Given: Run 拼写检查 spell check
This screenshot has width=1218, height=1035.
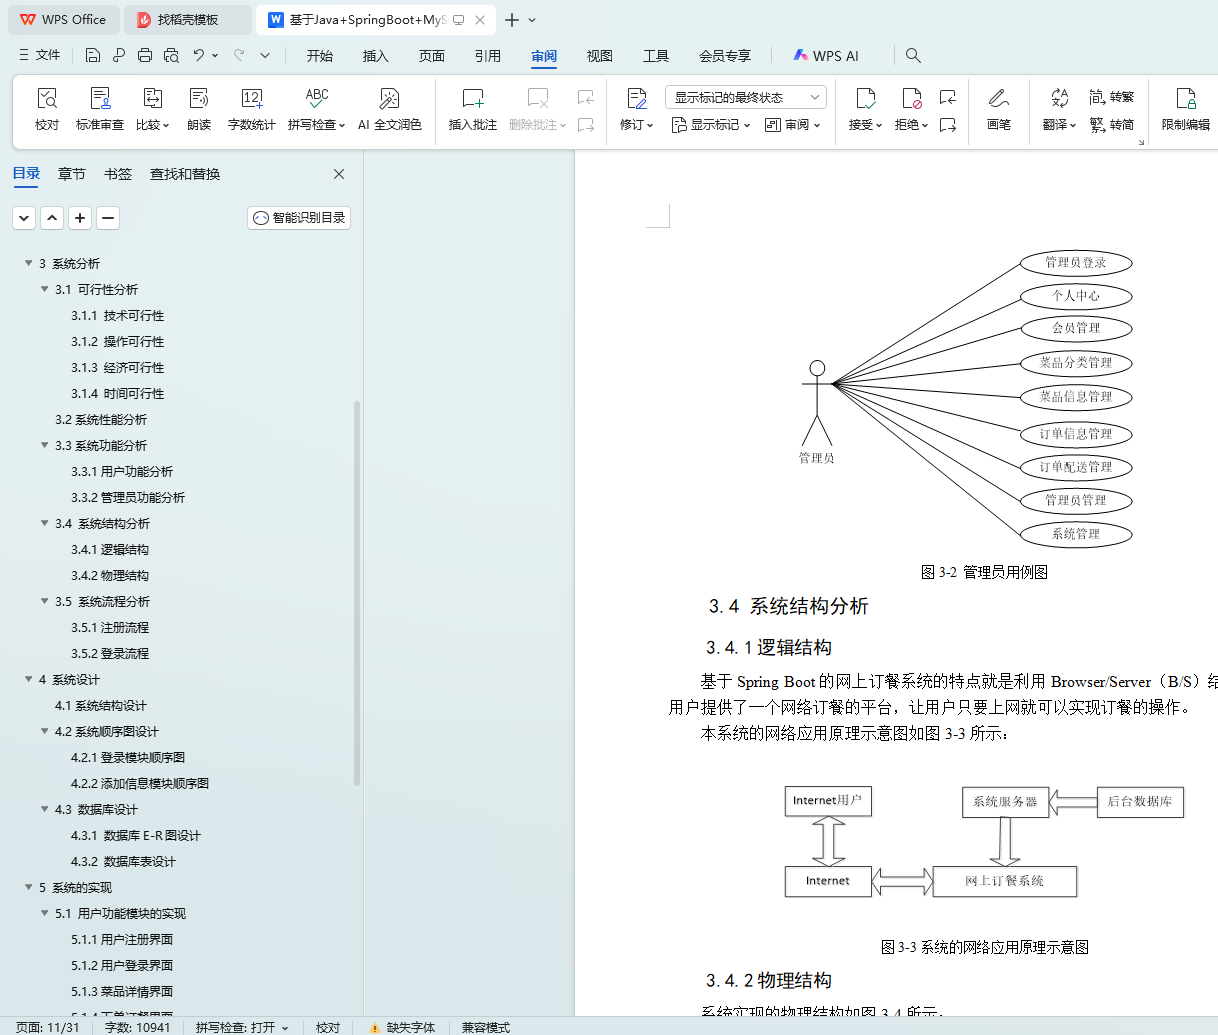Looking at the screenshot, I should 316,109.
